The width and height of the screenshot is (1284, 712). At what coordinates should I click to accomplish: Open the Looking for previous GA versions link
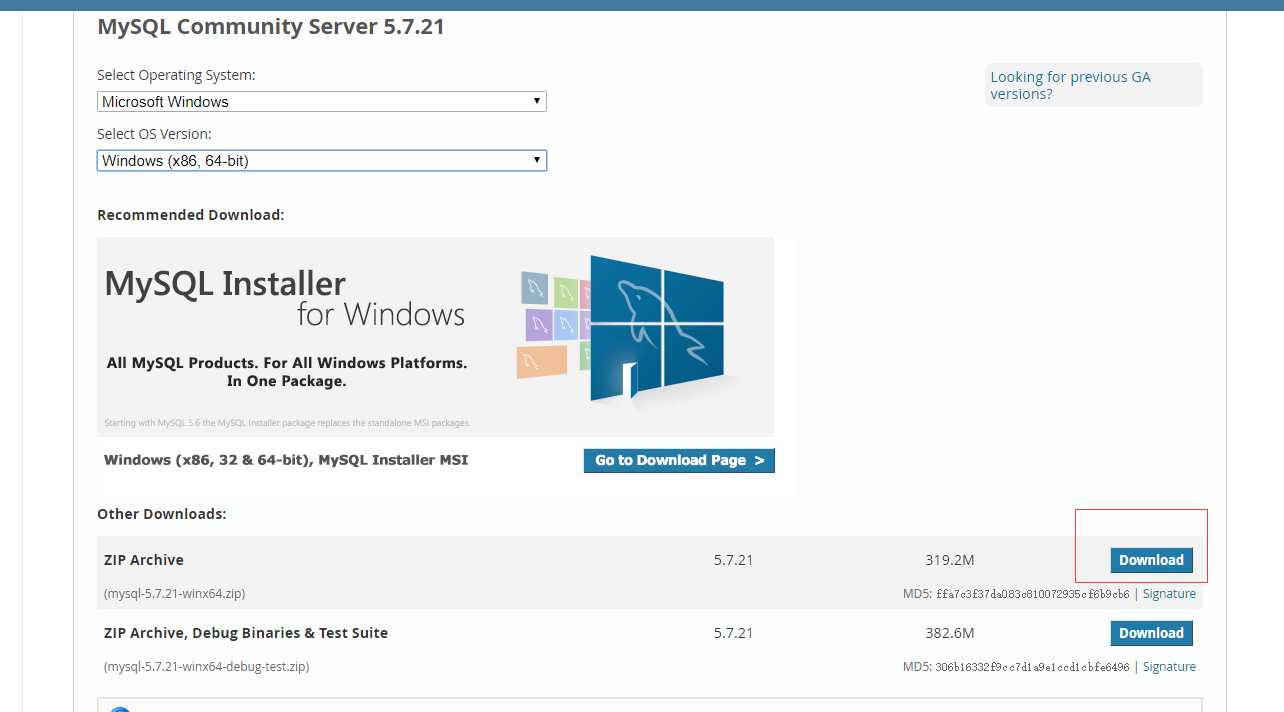1070,85
